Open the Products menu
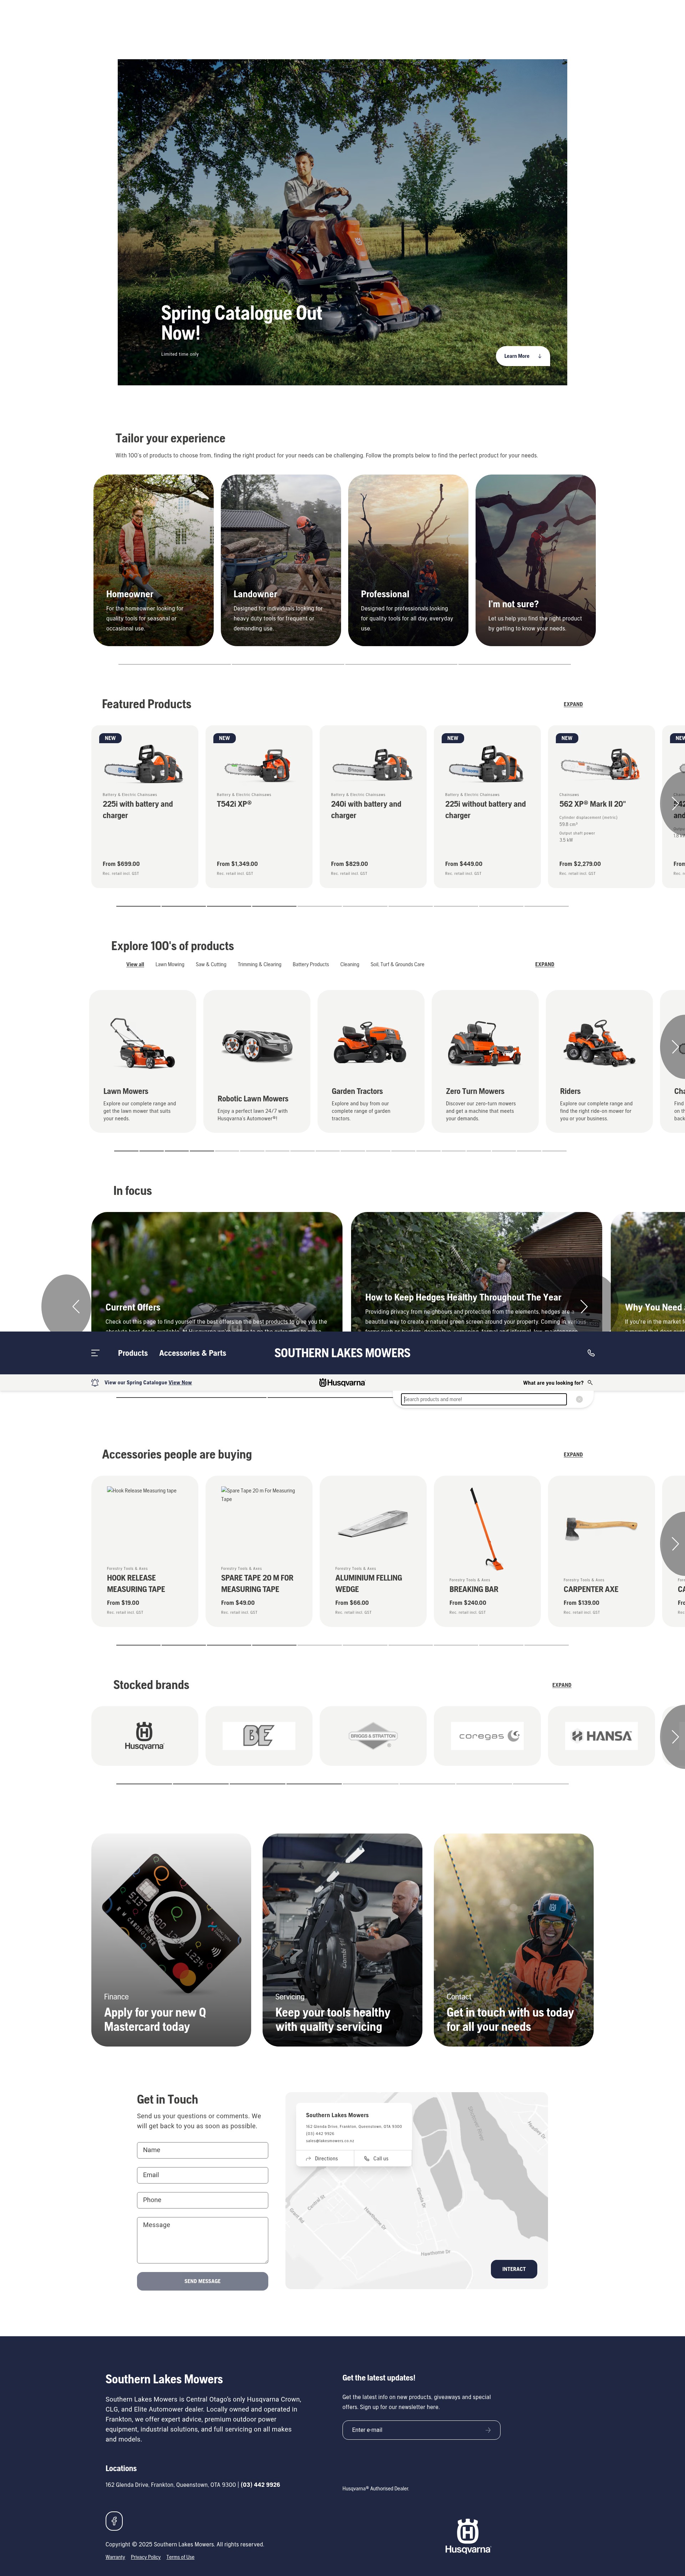Viewport: 685px width, 2576px height. [133, 1353]
